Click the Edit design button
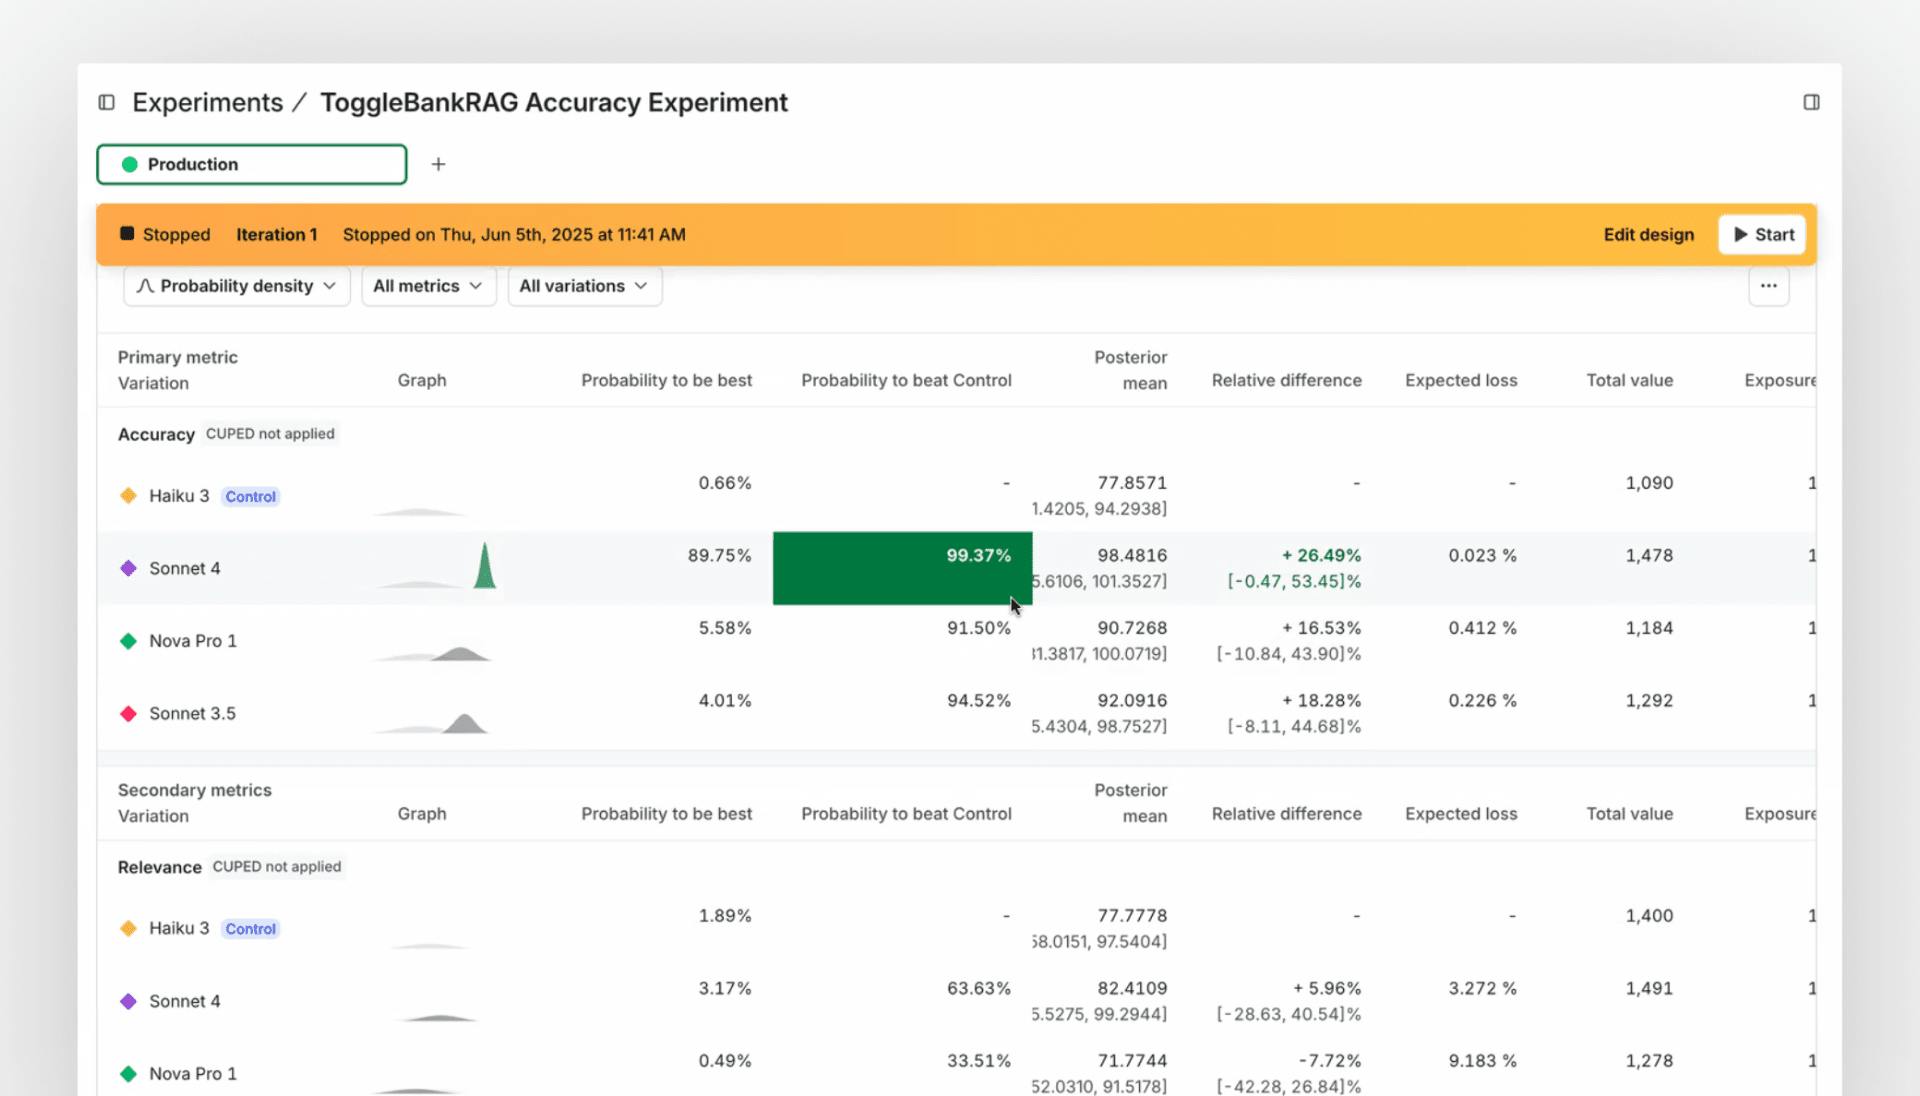Image resolution: width=1920 pixels, height=1096 pixels. pyautogui.click(x=1648, y=234)
